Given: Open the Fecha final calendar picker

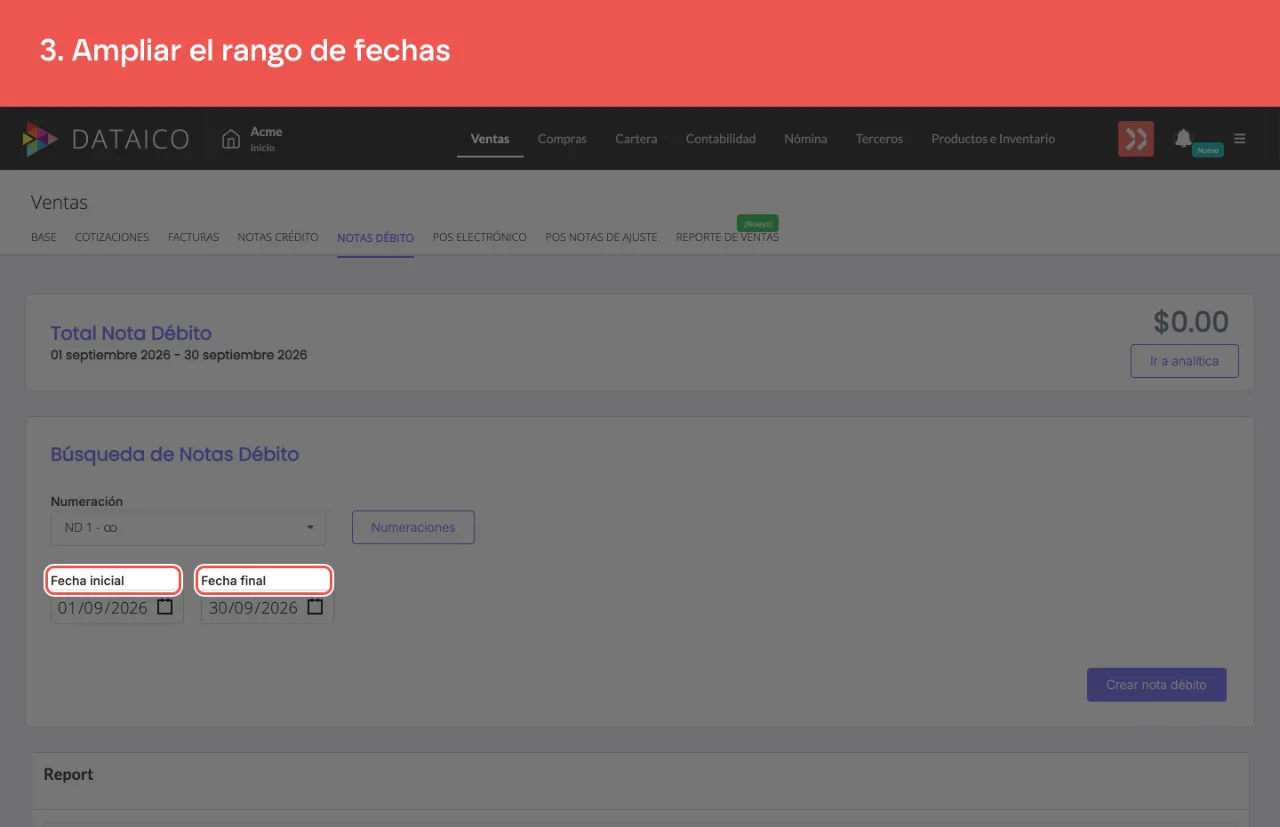Looking at the screenshot, I should point(315,607).
